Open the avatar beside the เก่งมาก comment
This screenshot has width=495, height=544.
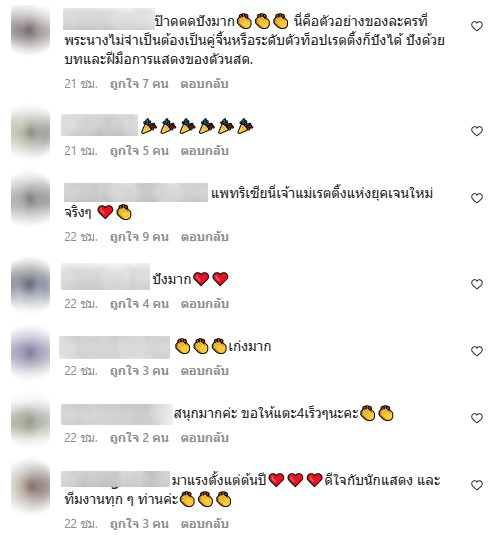click(x=31, y=352)
